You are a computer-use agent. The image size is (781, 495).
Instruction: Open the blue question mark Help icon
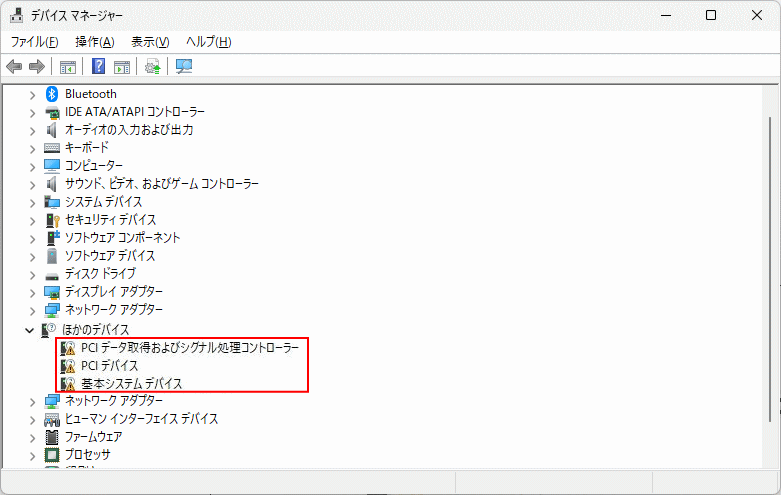(x=99, y=66)
